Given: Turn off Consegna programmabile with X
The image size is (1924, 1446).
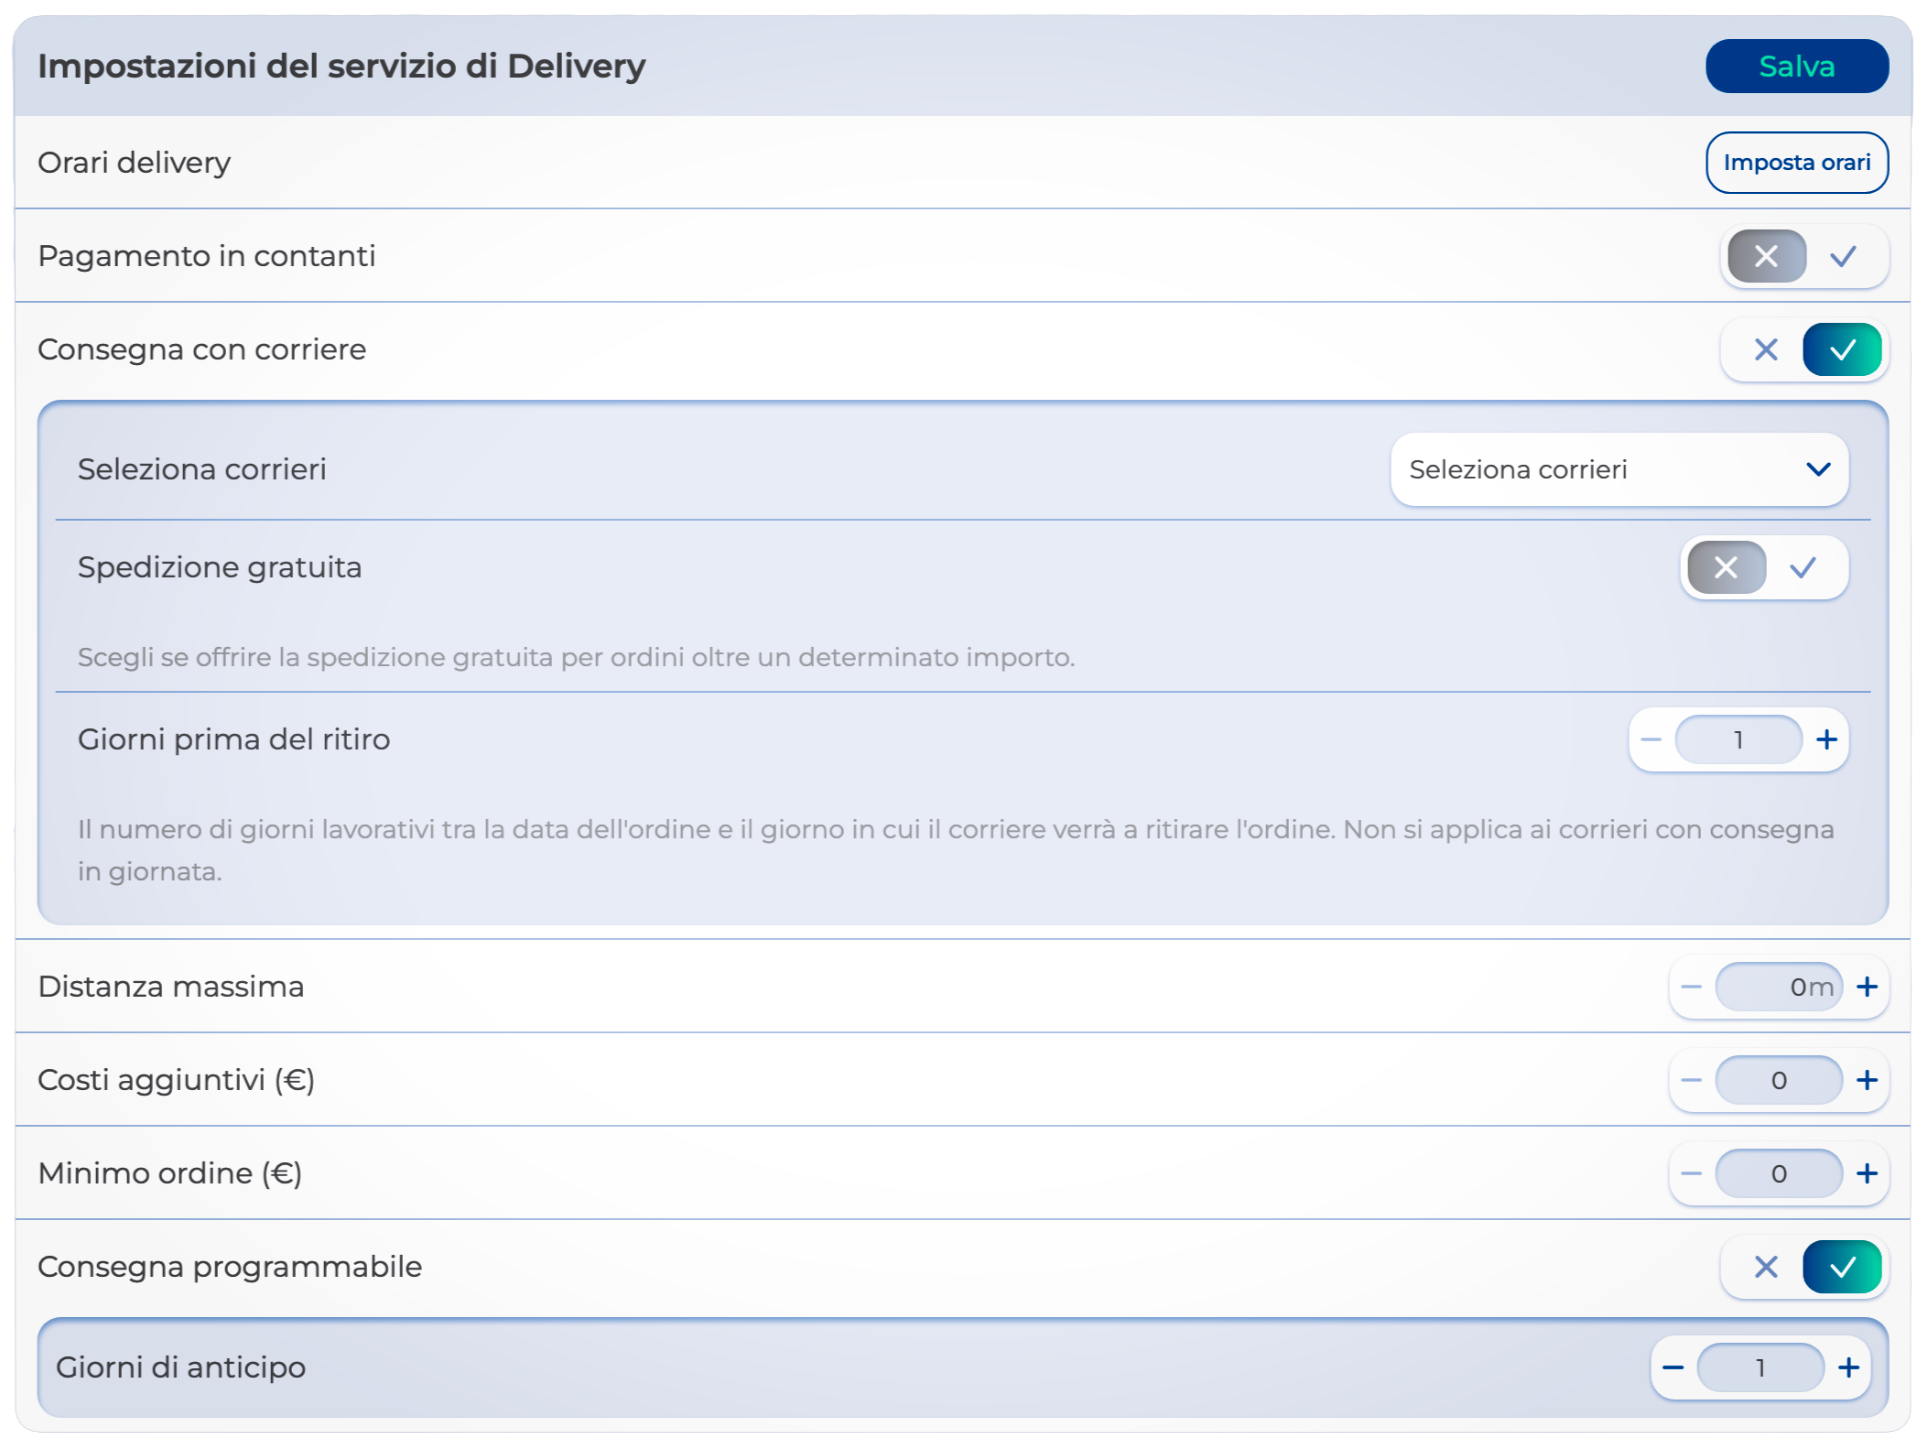Looking at the screenshot, I should (1766, 1267).
